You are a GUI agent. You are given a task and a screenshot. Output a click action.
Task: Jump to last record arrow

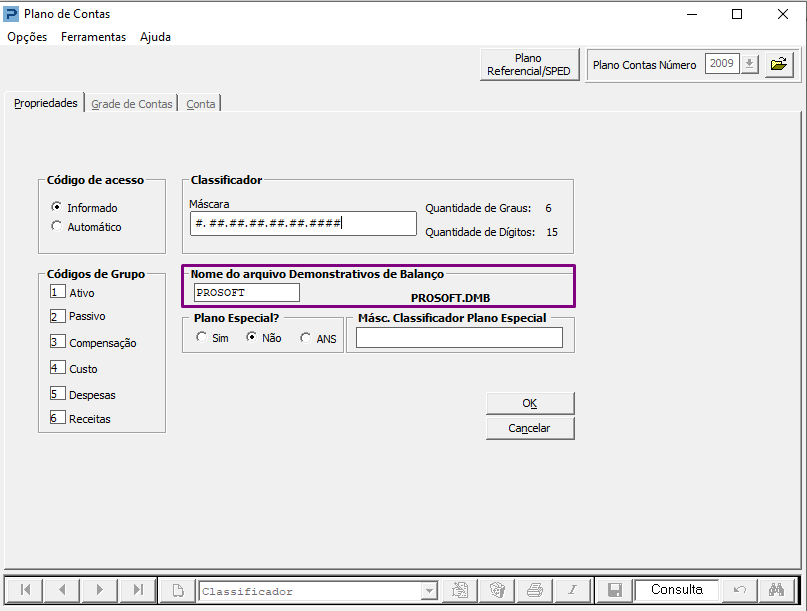tap(137, 589)
